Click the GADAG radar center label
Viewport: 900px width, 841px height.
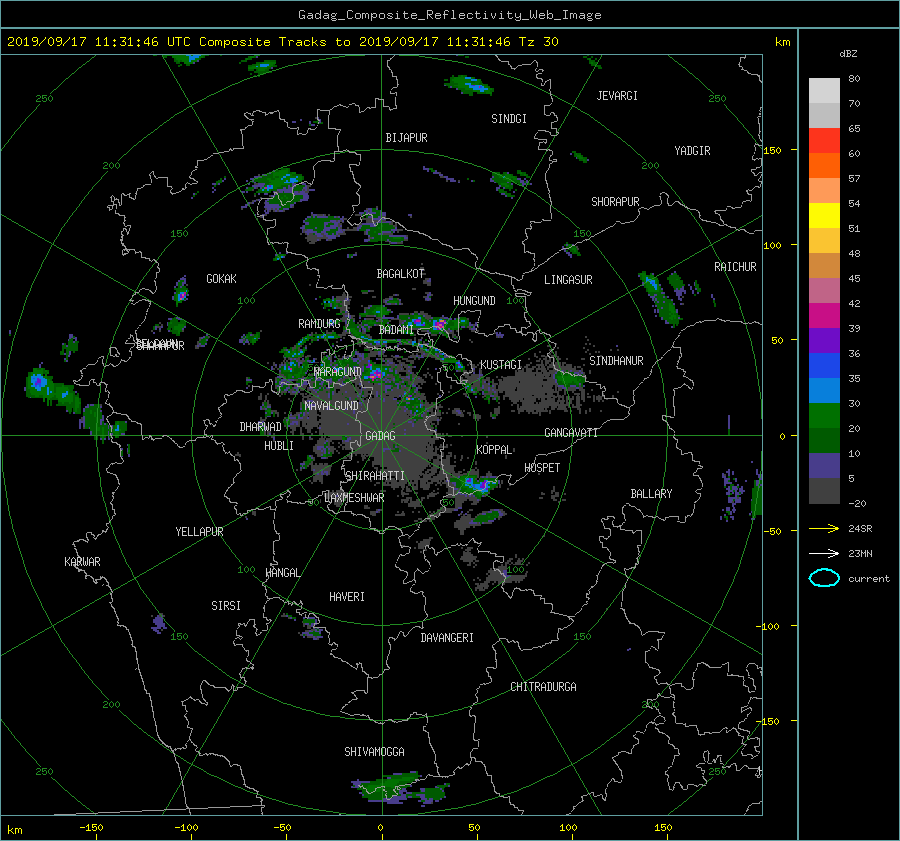[x=380, y=436]
